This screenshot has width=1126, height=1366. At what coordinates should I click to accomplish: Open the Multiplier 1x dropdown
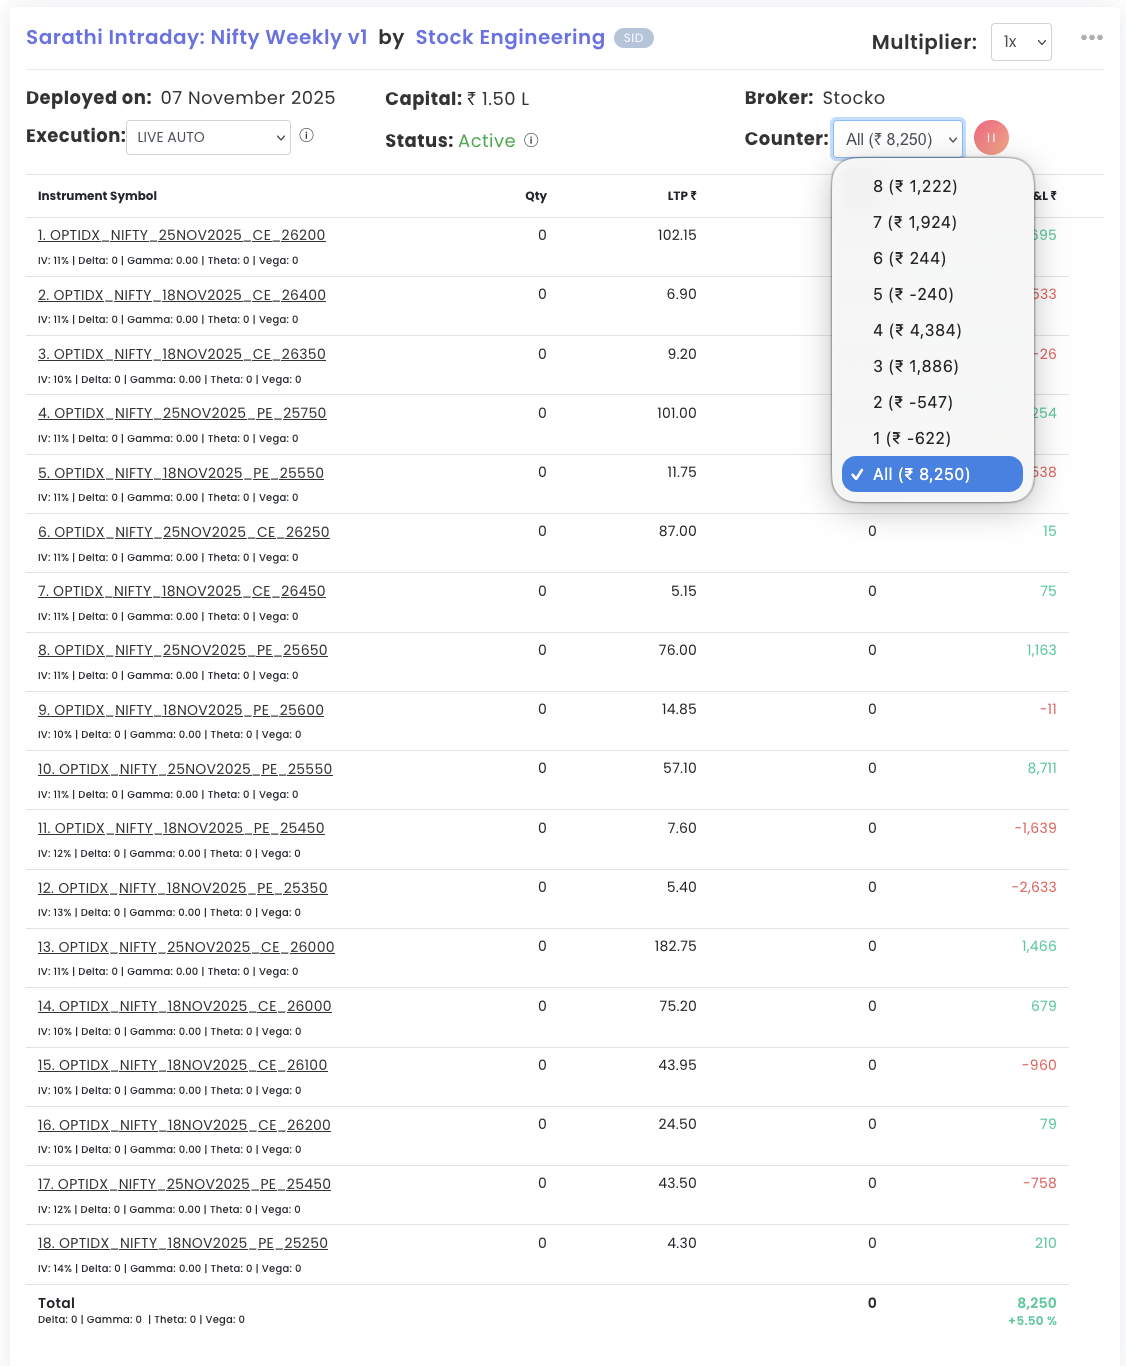(1021, 42)
